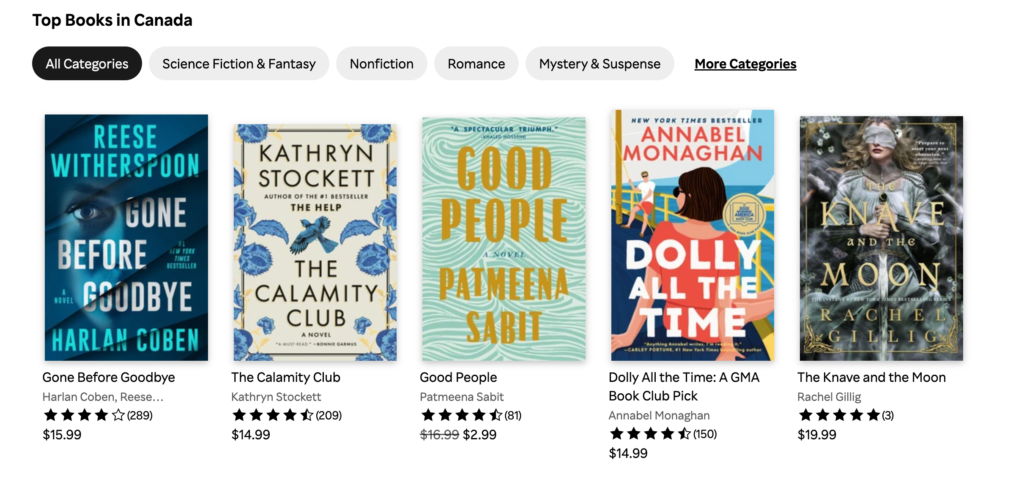1024x490 pixels.
Task: Open star ratings for Good People
Action: pyautogui.click(x=471, y=415)
